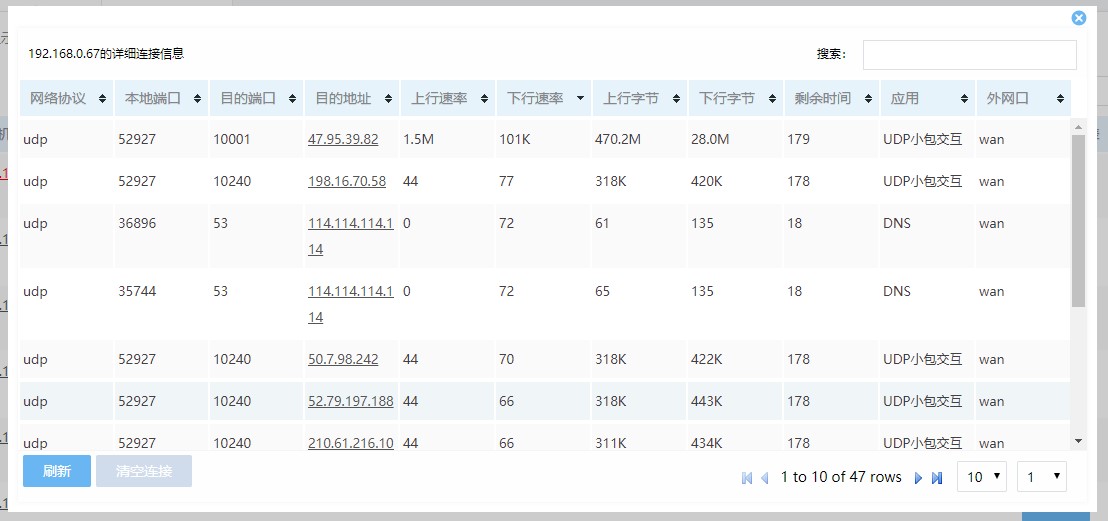Focus the 搜索 search field
Image resolution: width=1108 pixels, height=521 pixels.
click(x=970, y=54)
